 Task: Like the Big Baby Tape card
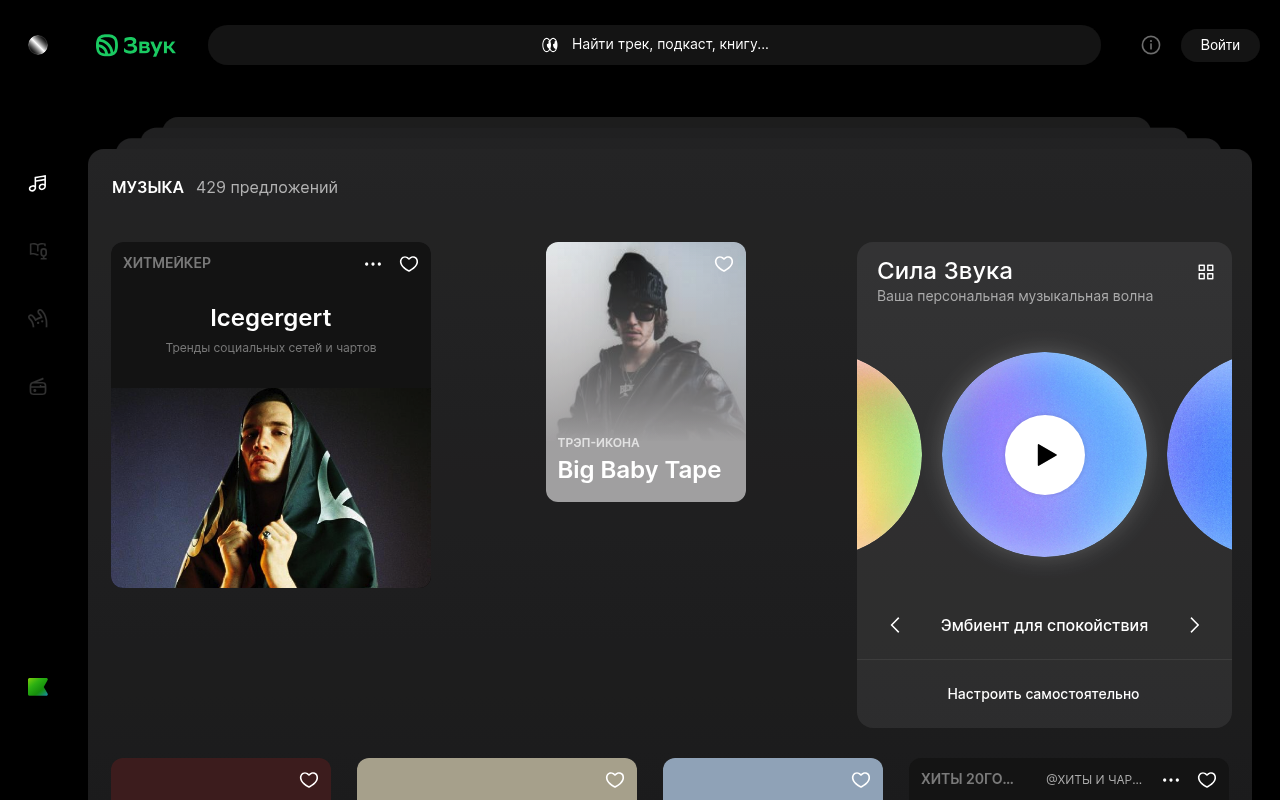tap(724, 264)
